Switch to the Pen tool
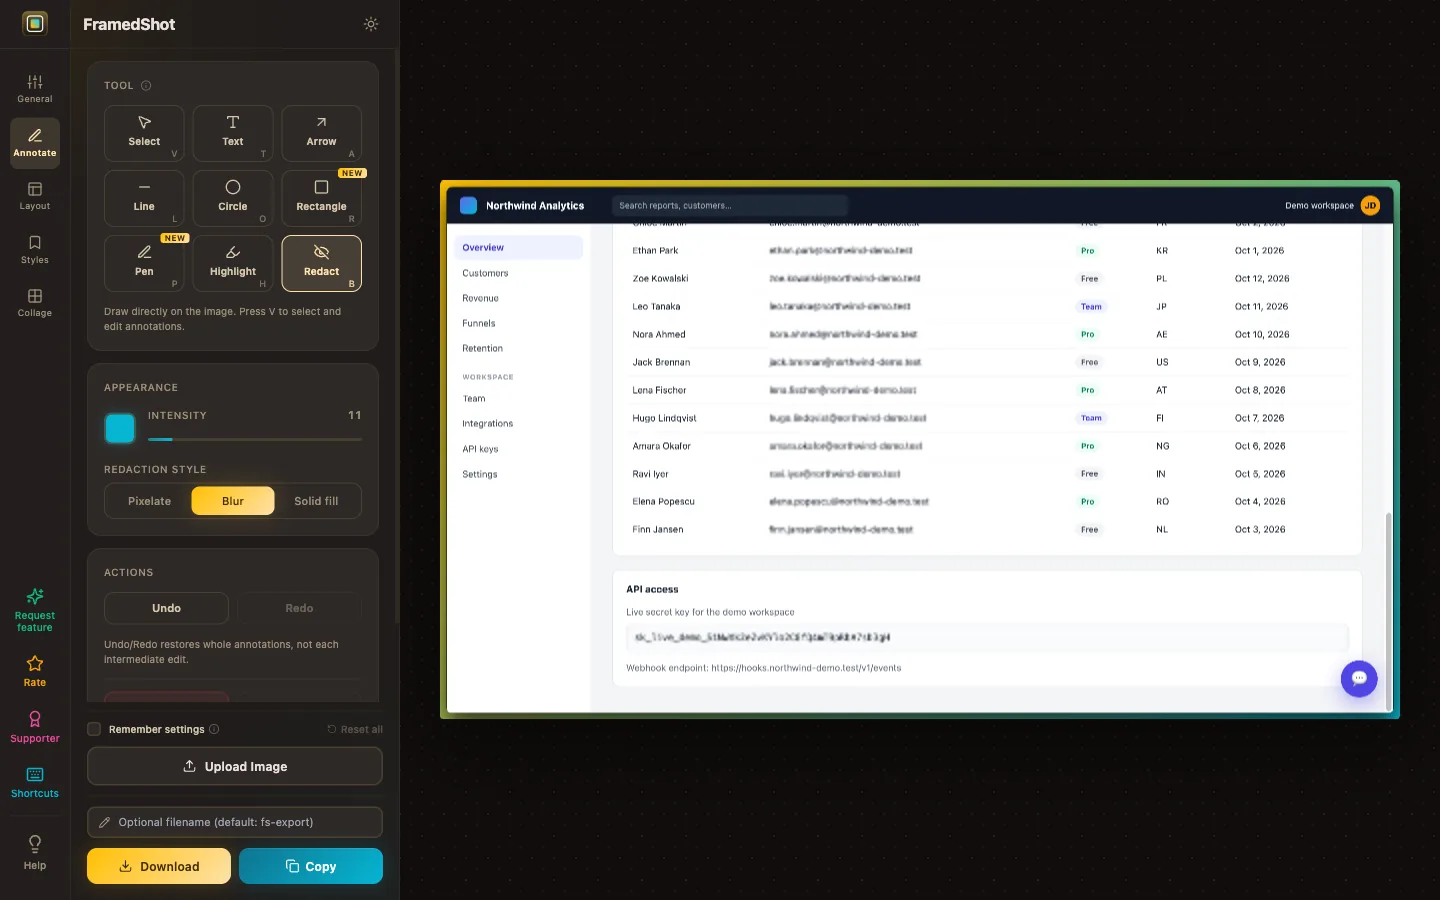This screenshot has width=1440, height=900. pos(144,263)
